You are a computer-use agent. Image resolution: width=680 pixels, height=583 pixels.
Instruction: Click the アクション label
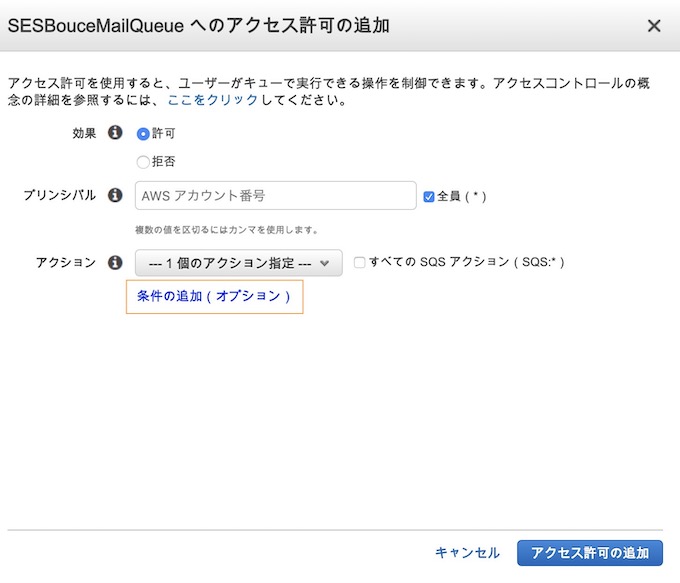pos(66,262)
